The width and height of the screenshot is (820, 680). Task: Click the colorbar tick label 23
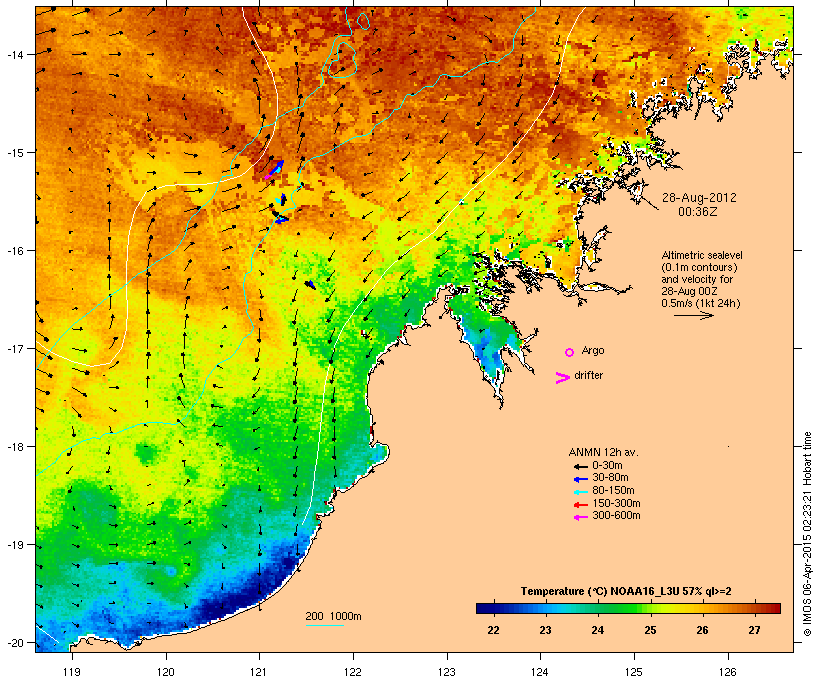click(x=545, y=630)
